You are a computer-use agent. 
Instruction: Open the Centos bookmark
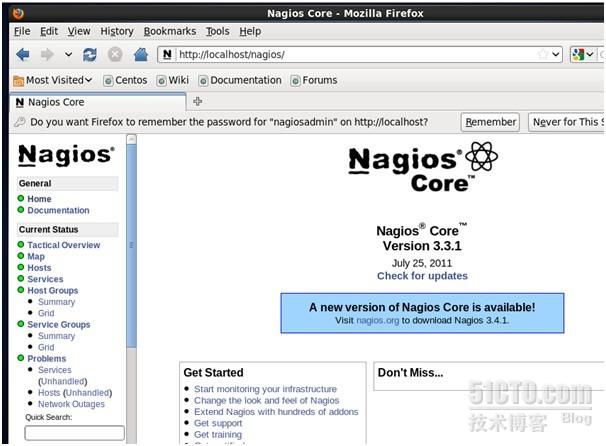point(125,80)
